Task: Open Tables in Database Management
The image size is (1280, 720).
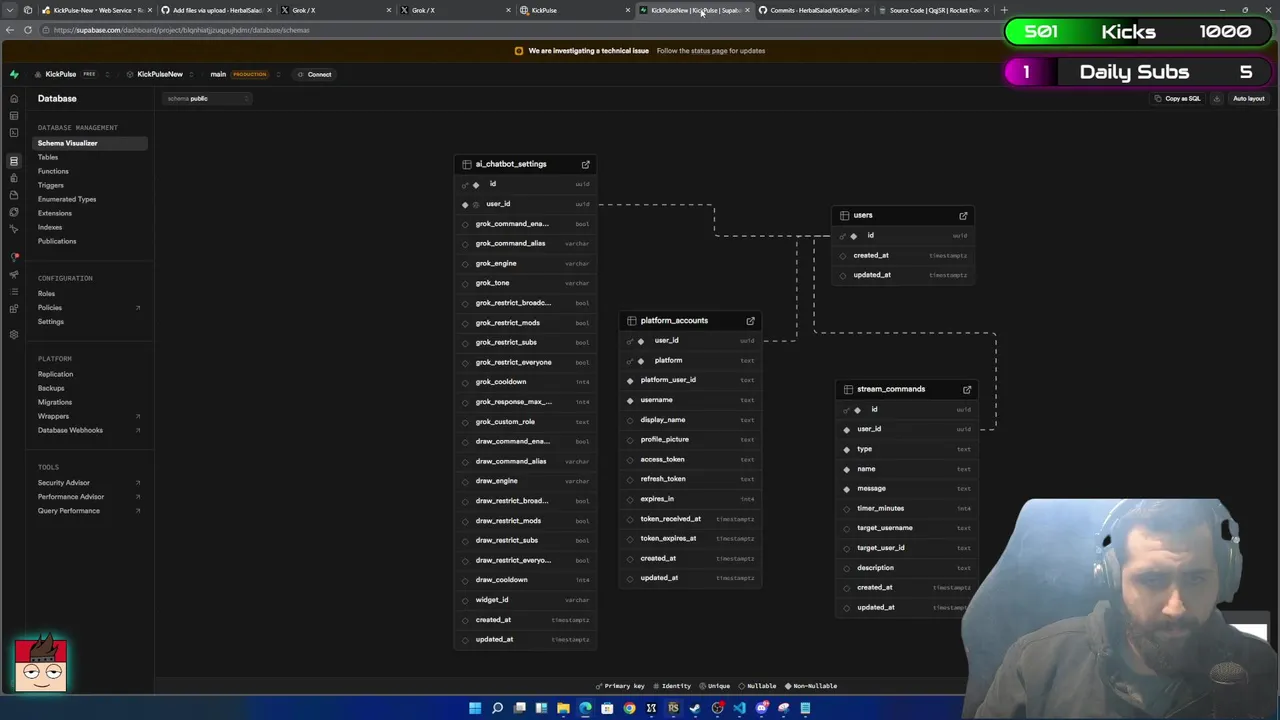Action: click(x=48, y=157)
